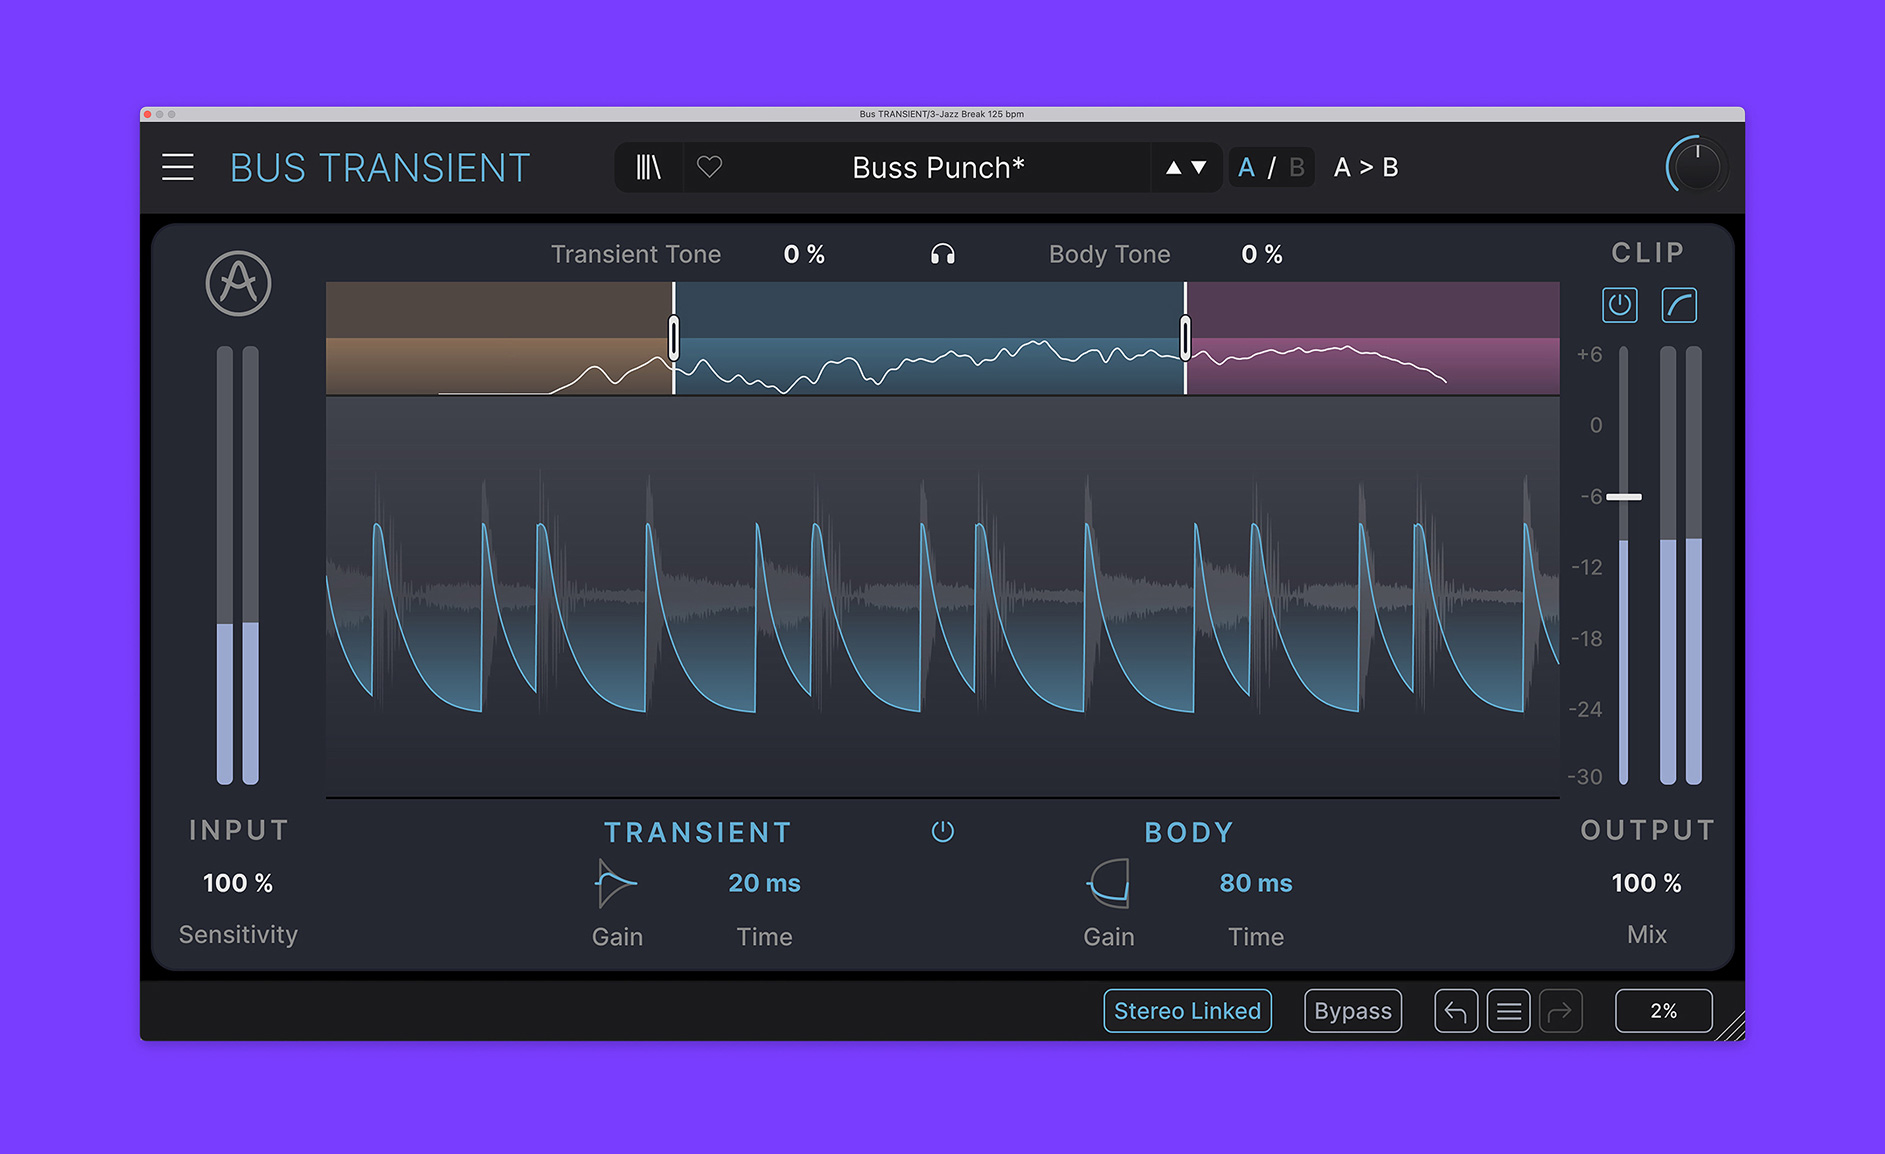Select the previous preset with the up arrow

click(1174, 167)
